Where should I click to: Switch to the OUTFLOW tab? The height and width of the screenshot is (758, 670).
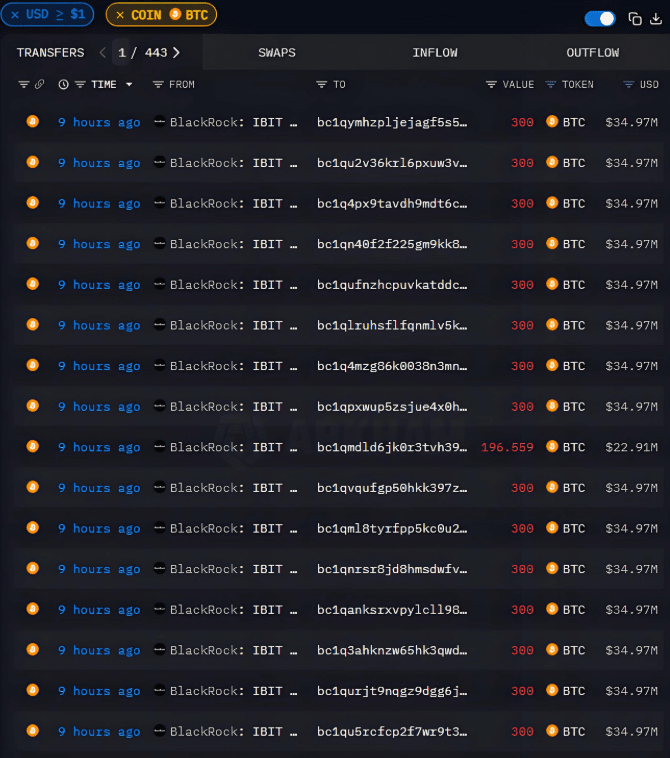pos(593,53)
